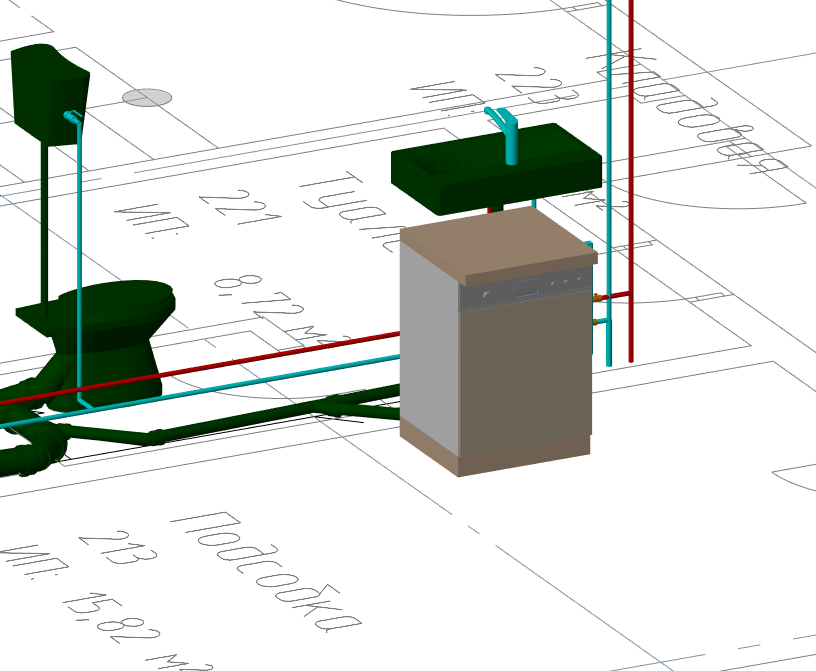Click the cyan inlet connector on the cistern
This screenshot has width=816, height=671.
73,117
